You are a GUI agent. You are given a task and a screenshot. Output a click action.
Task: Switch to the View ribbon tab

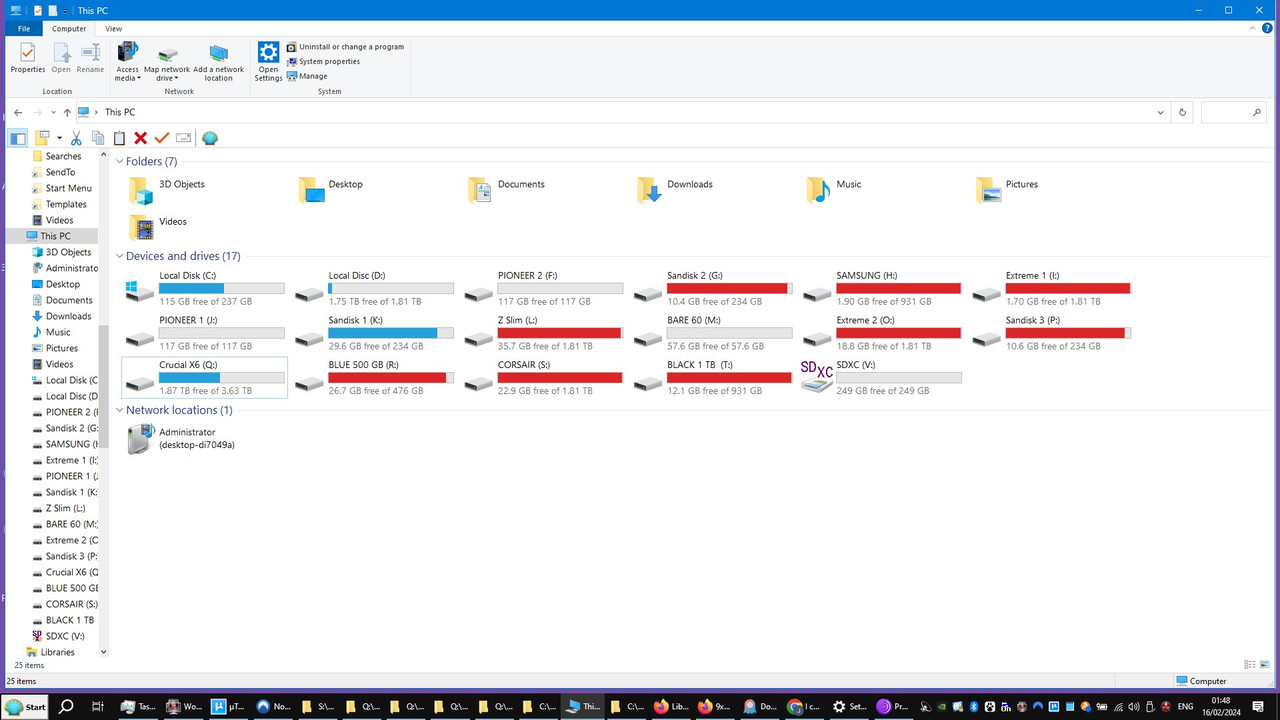tap(114, 29)
